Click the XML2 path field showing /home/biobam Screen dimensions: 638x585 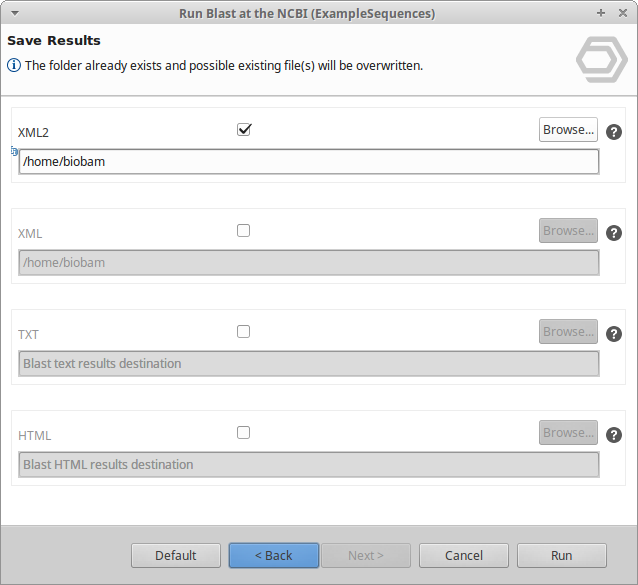309,162
